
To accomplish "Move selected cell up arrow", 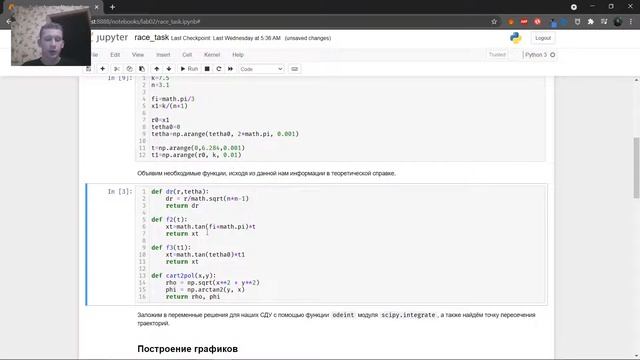I will 156,69.
